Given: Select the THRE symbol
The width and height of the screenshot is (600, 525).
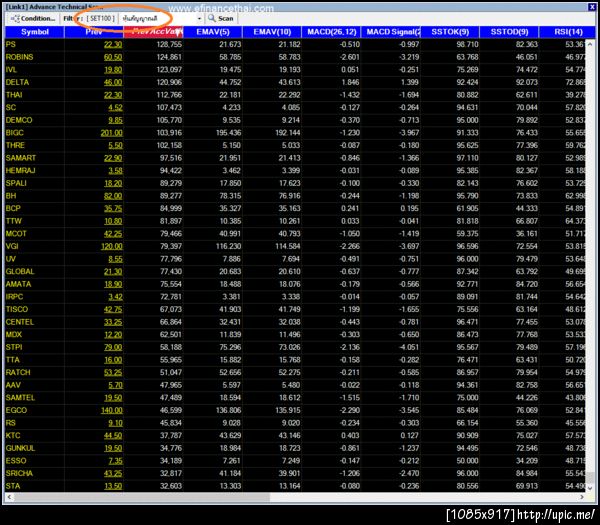Looking at the screenshot, I should [x=15, y=145].
